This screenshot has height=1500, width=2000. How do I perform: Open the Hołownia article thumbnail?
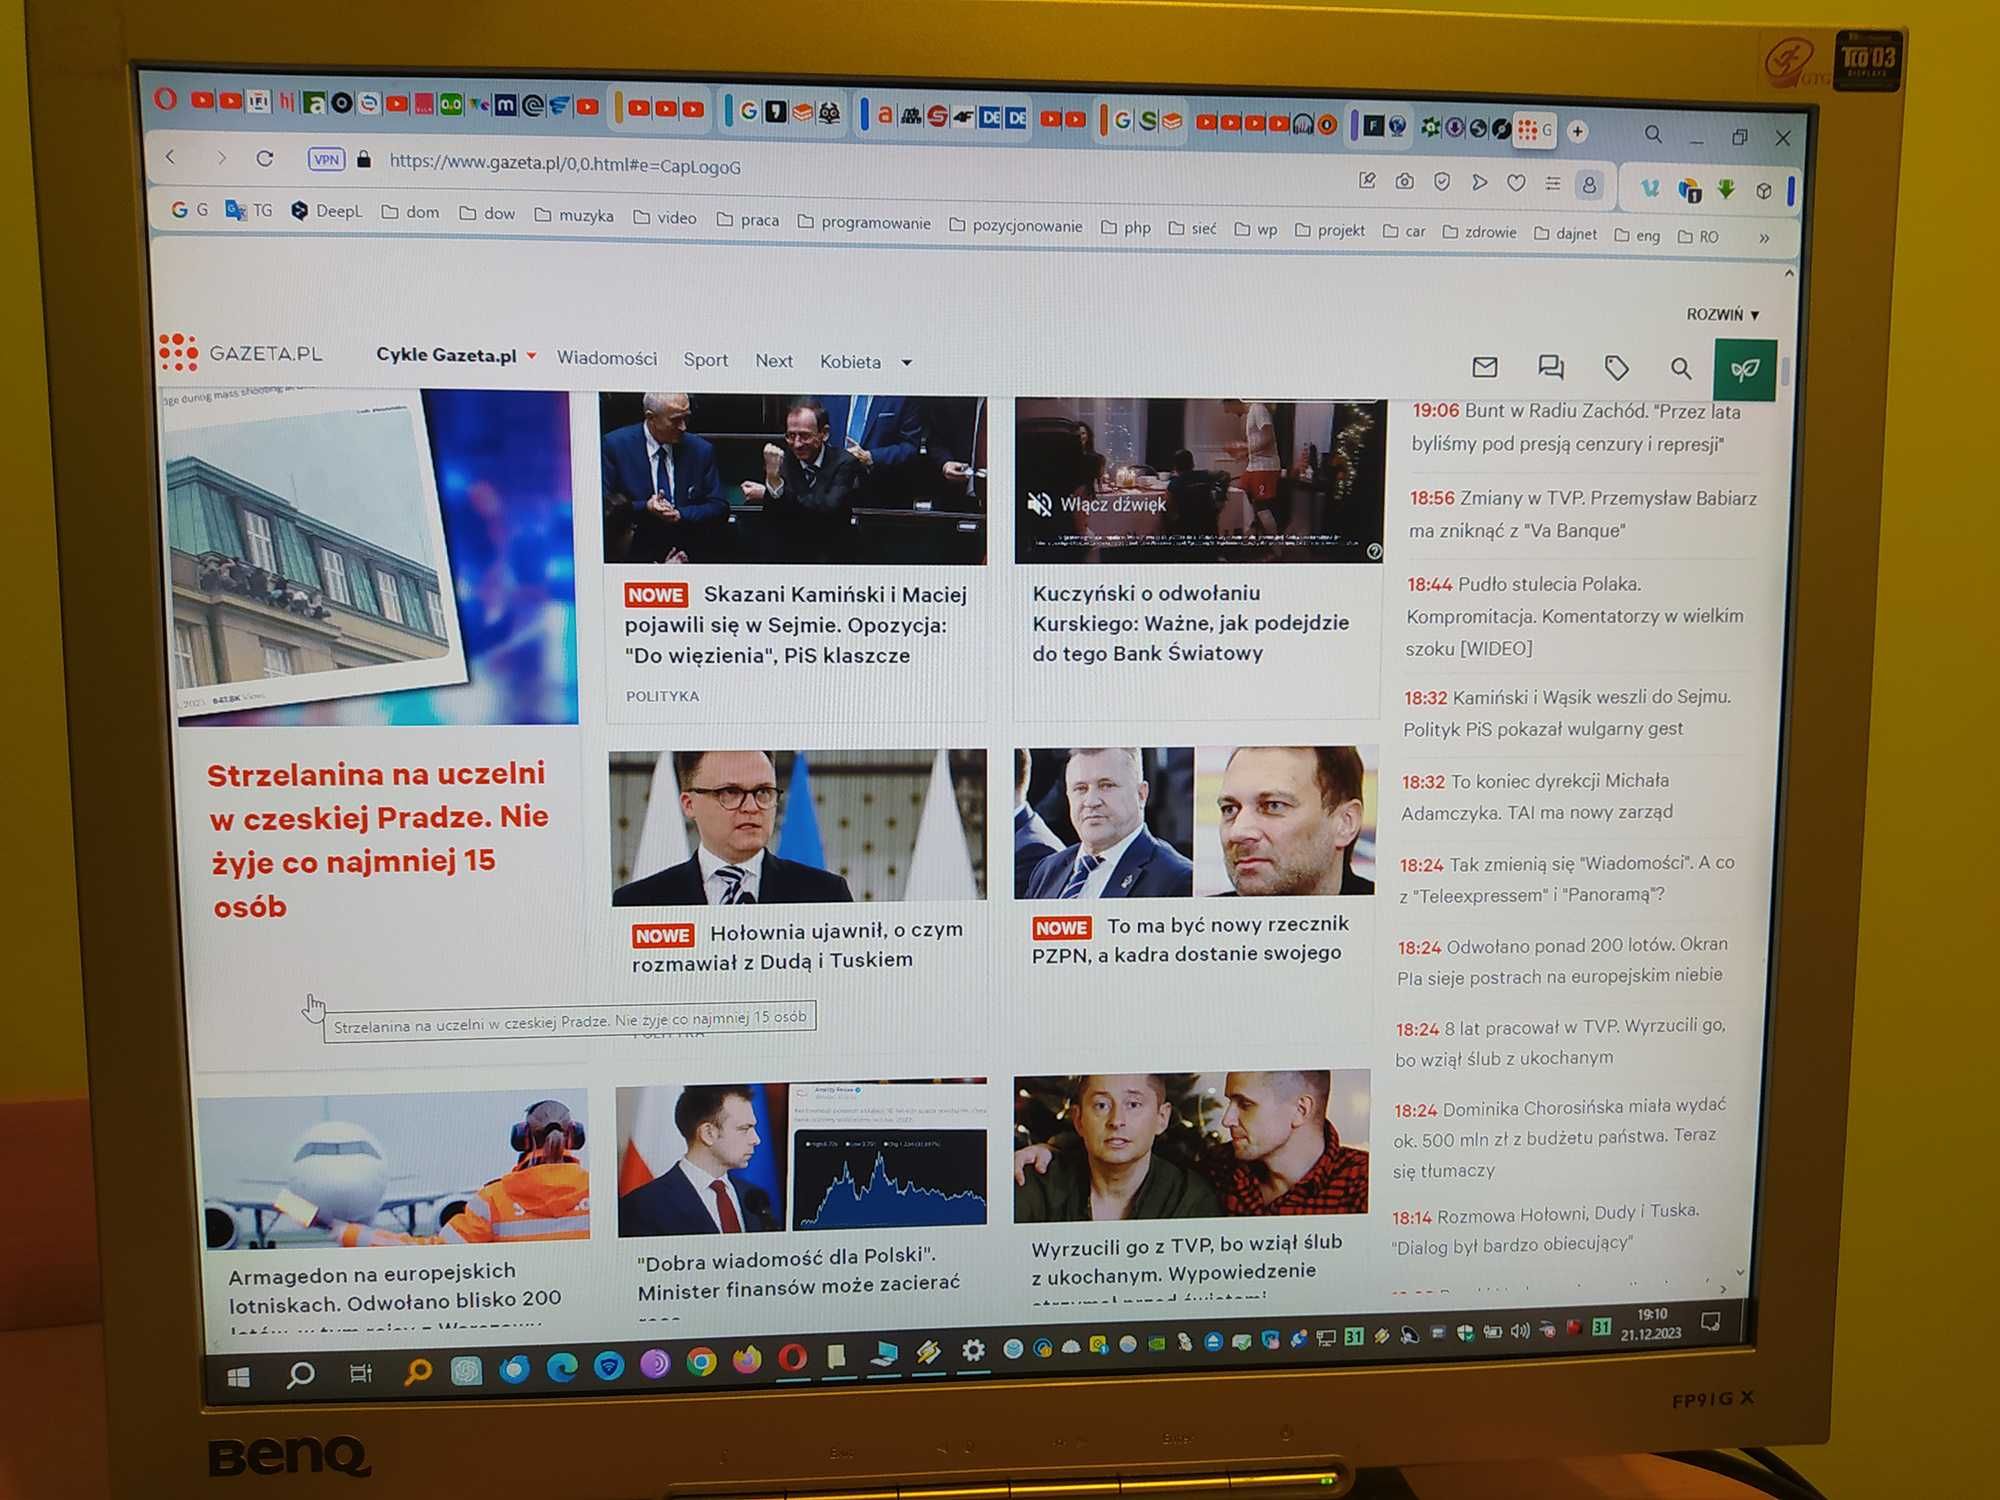pos(798,826)
